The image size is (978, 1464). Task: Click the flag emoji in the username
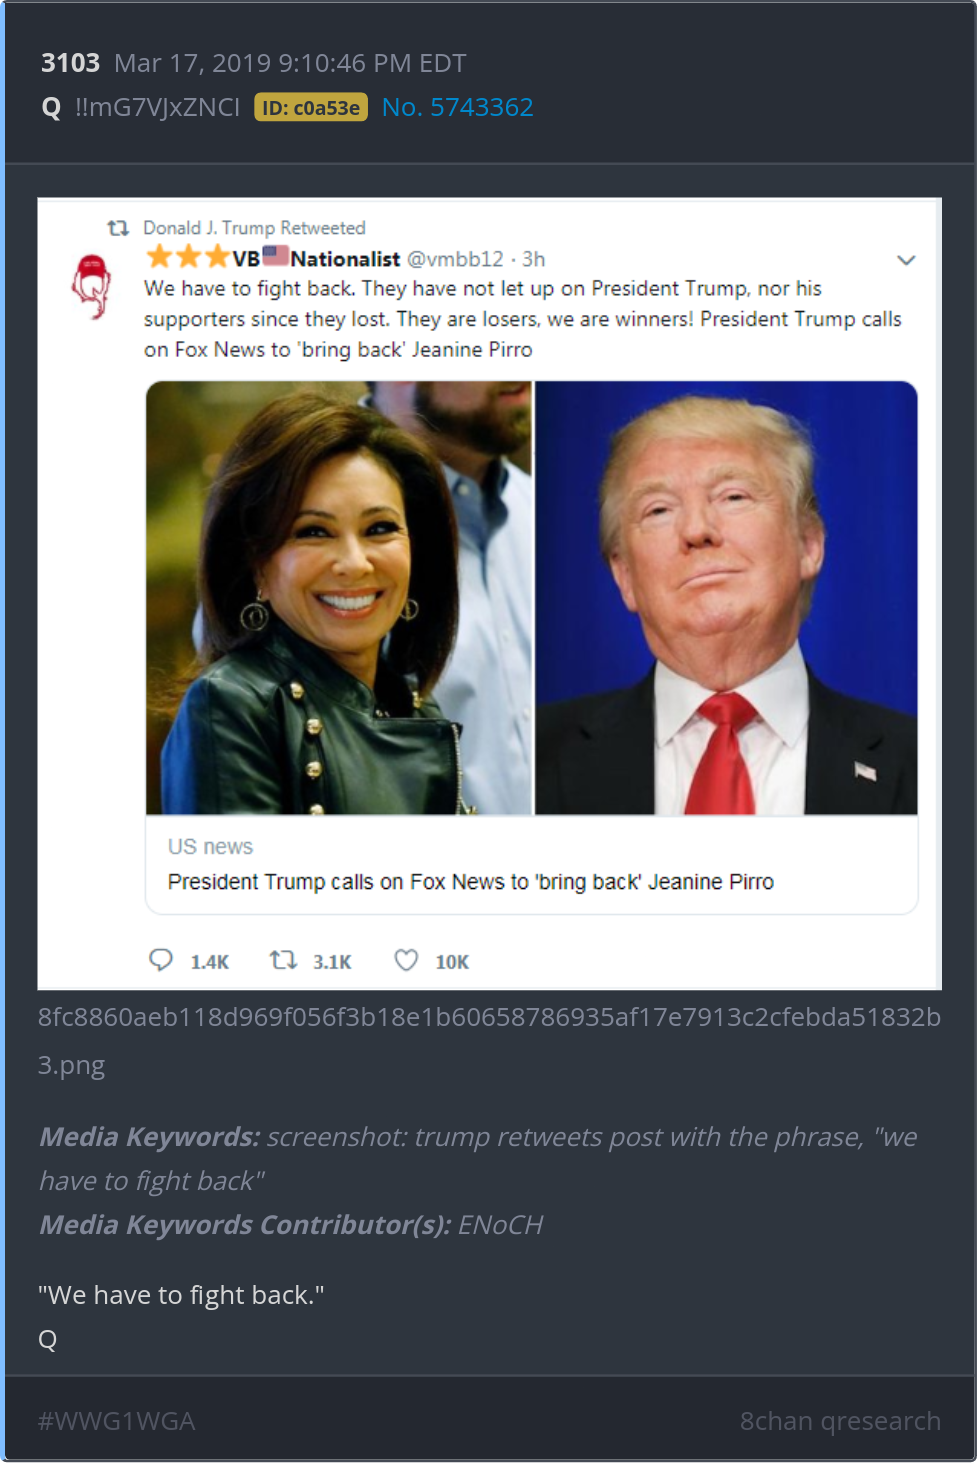click(276, 257)
